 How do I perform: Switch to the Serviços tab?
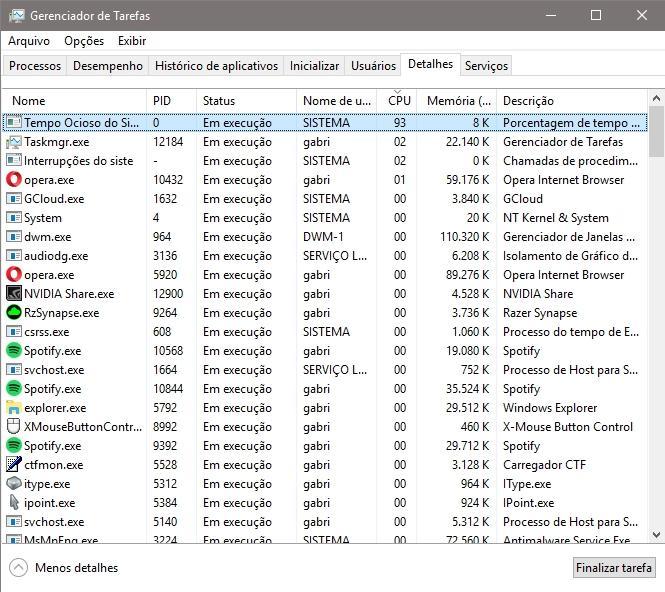tap(486, 66)
